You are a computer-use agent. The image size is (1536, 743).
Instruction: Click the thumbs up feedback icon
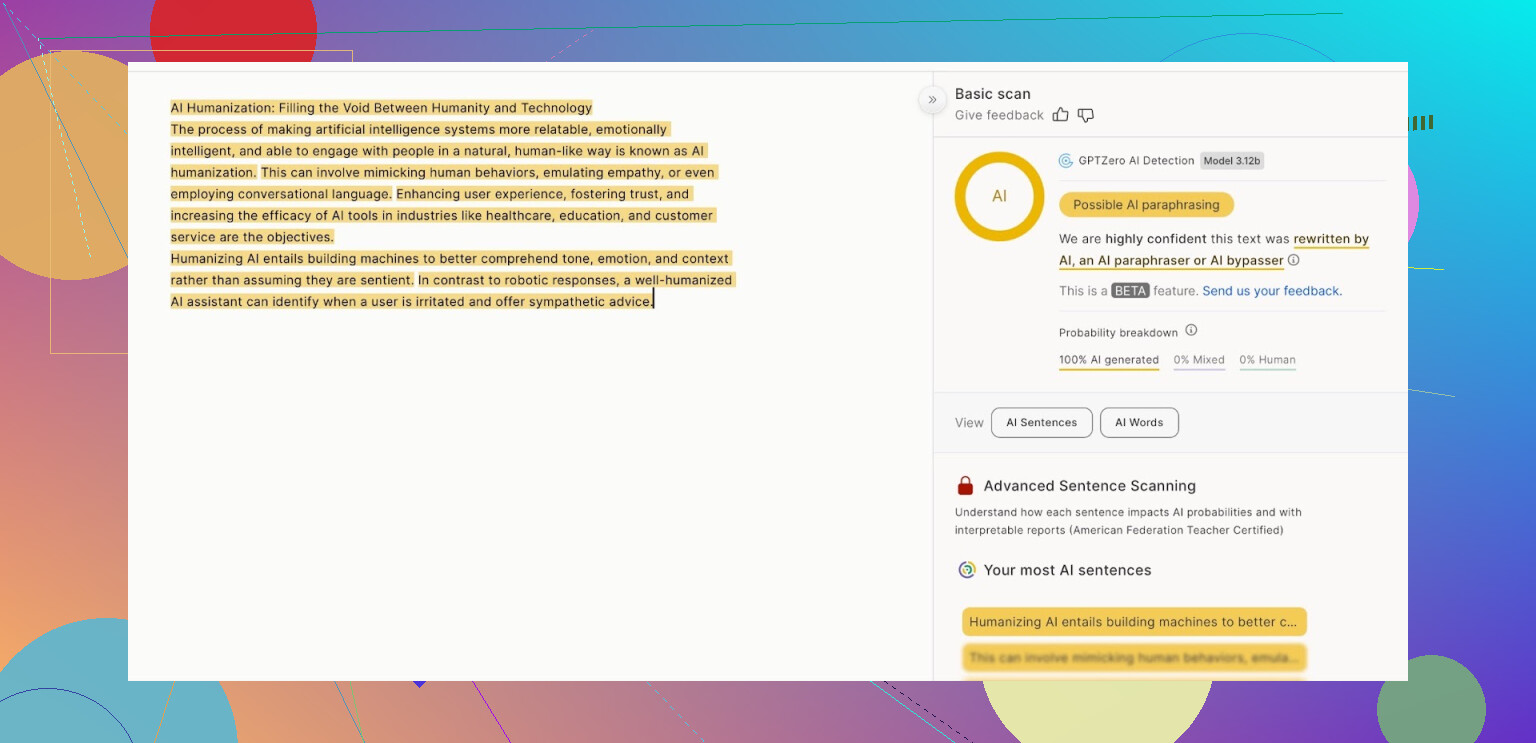click(1061, 115)
